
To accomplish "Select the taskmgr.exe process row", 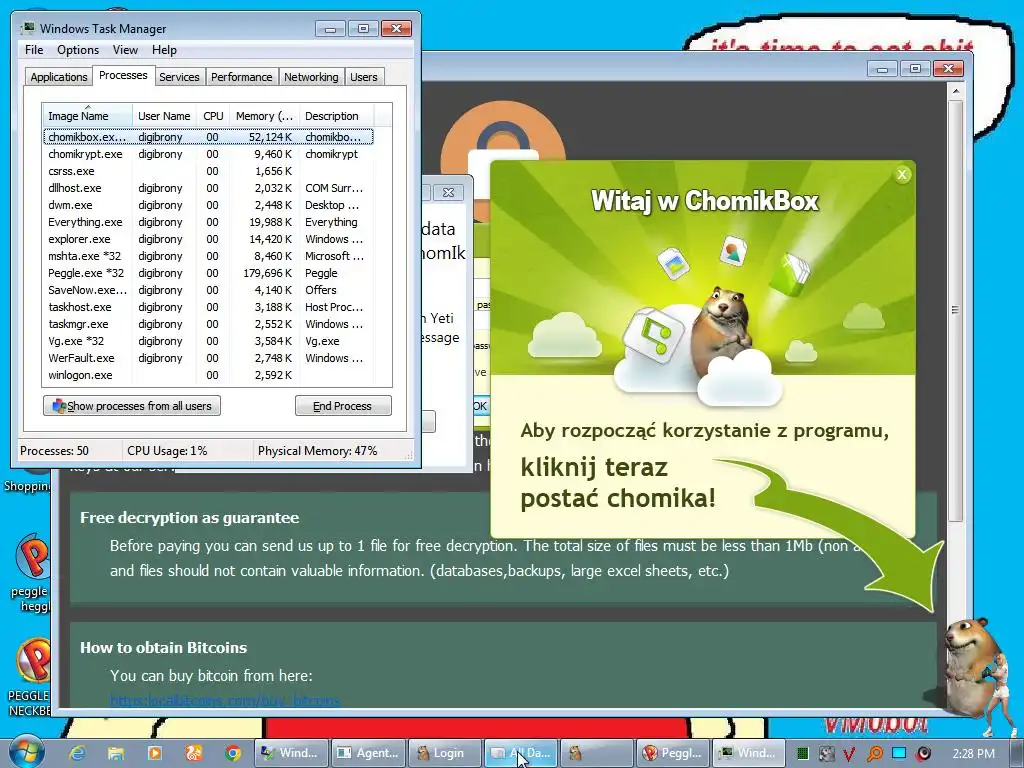I will pos(208,324).
